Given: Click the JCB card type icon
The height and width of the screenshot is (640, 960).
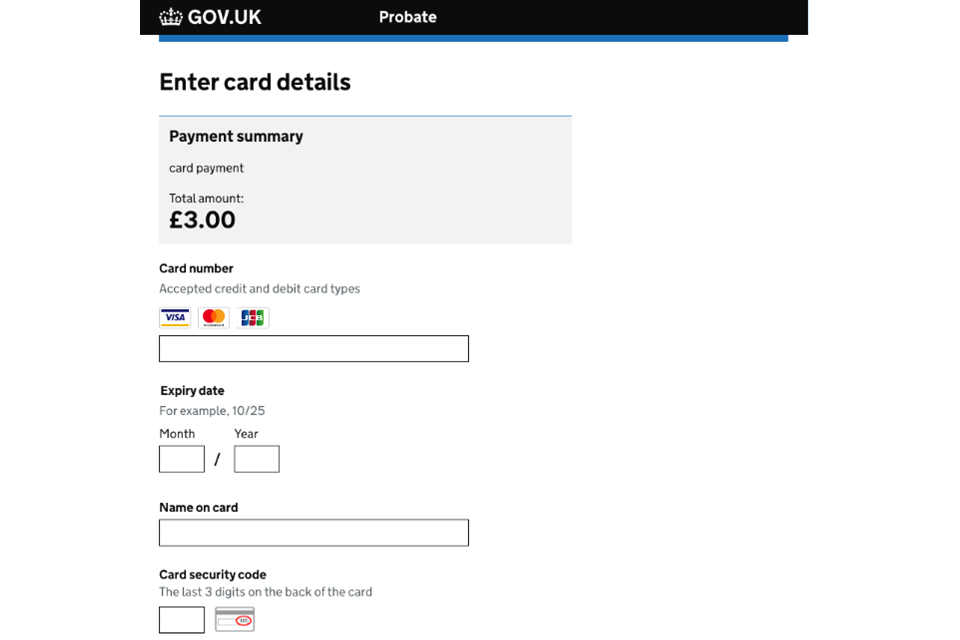Looking at the screenshot, I should (253, 318).
